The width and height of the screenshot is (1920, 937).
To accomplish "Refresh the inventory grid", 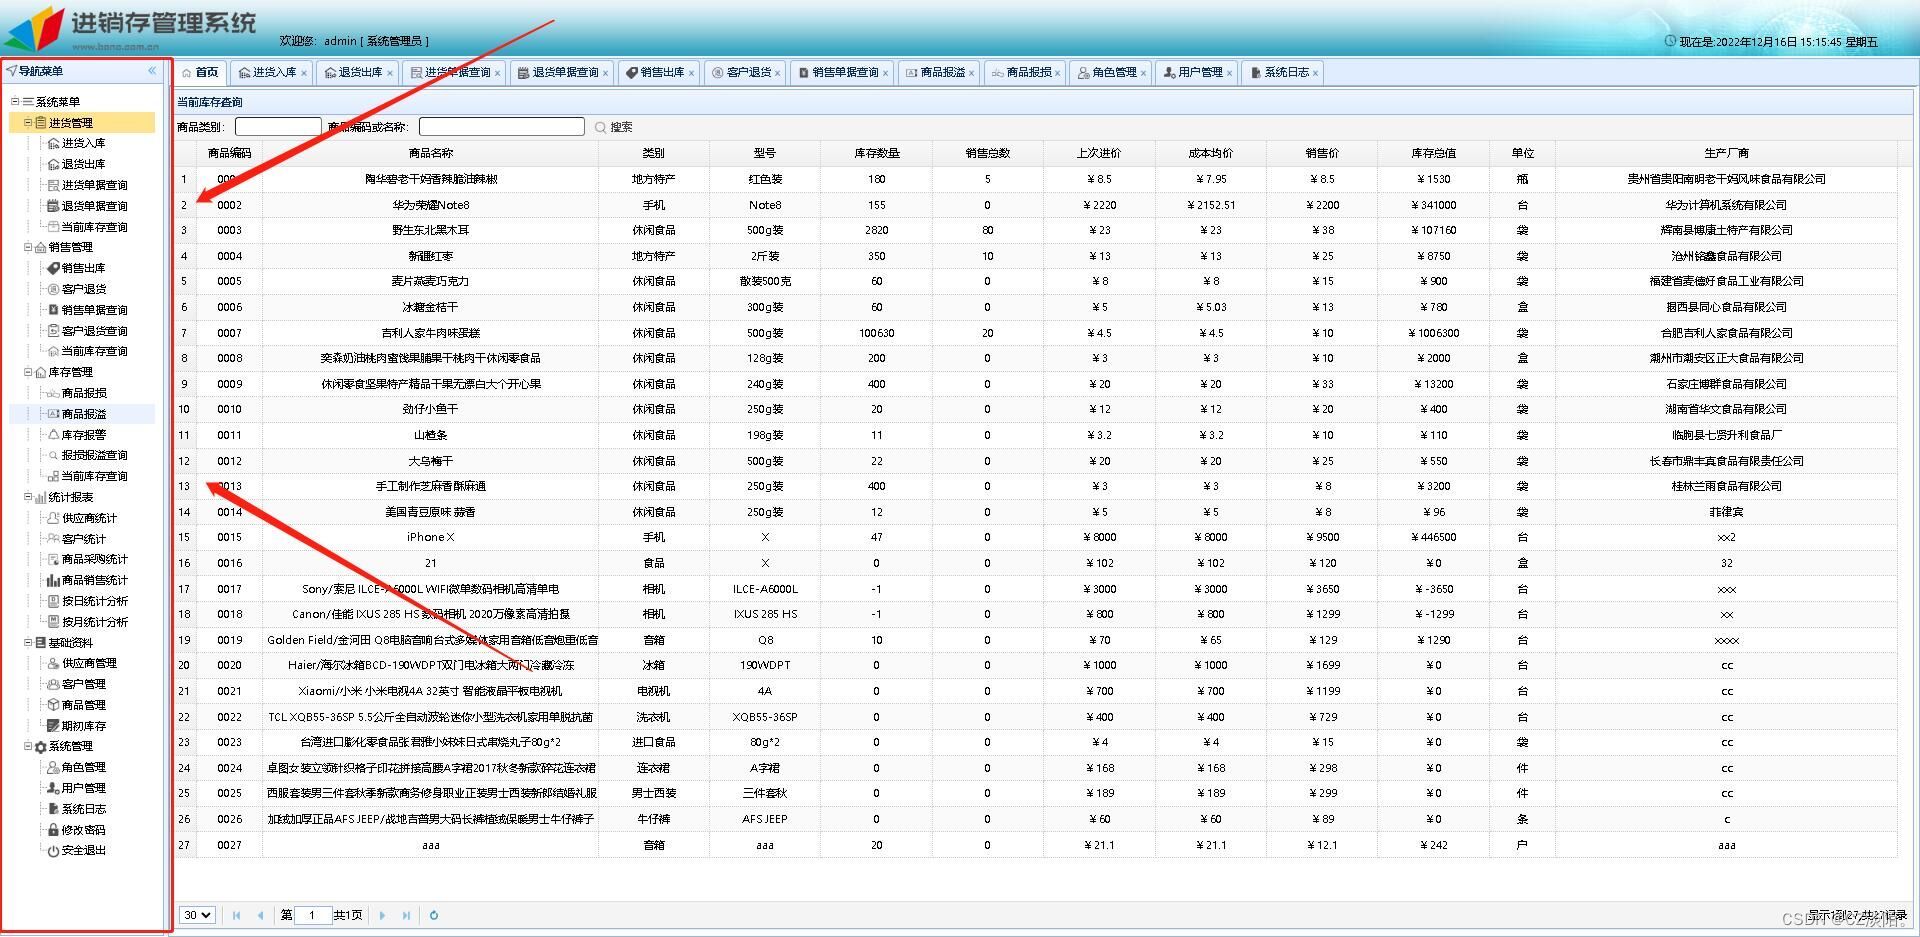I will pyautogui.click(x=434, y=915).
